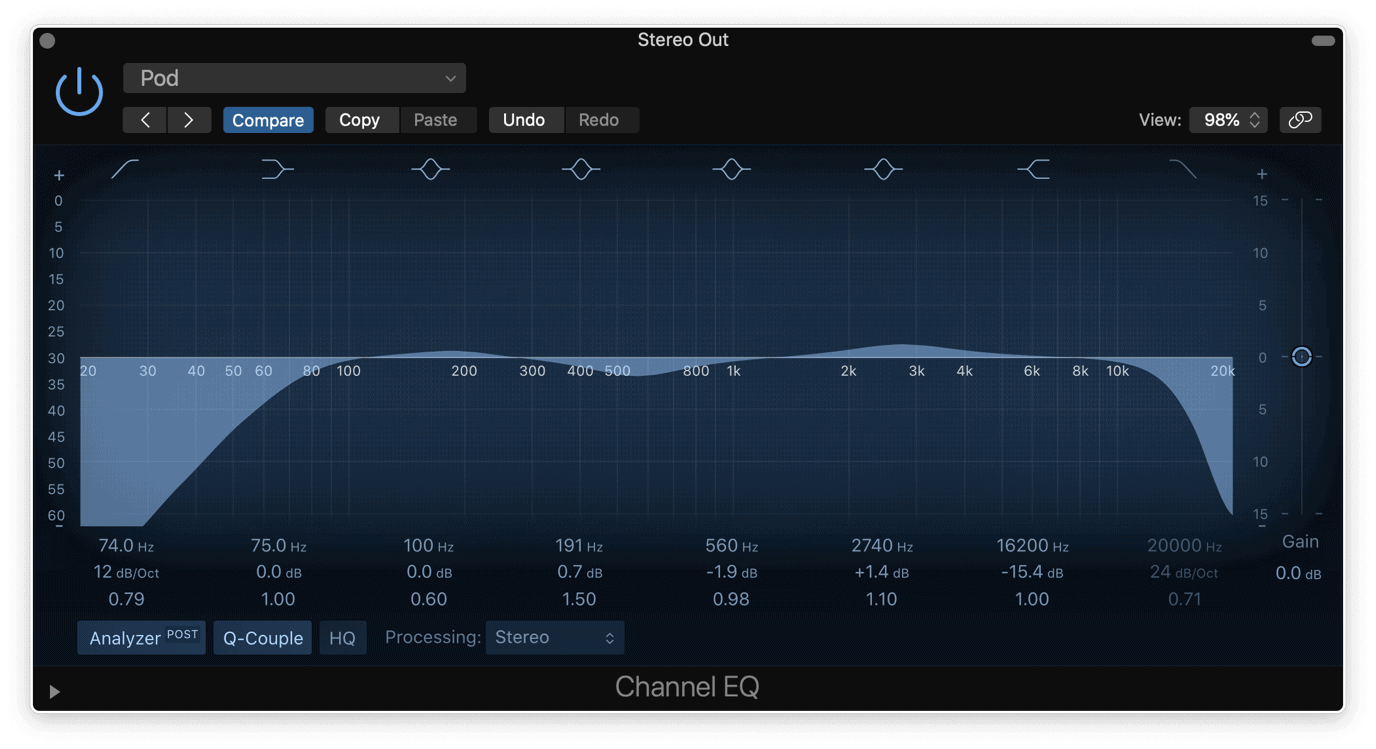Click the 16200 Hz frequency value
This screenshot has width=1376, height=749.
tap(1032, 546)
